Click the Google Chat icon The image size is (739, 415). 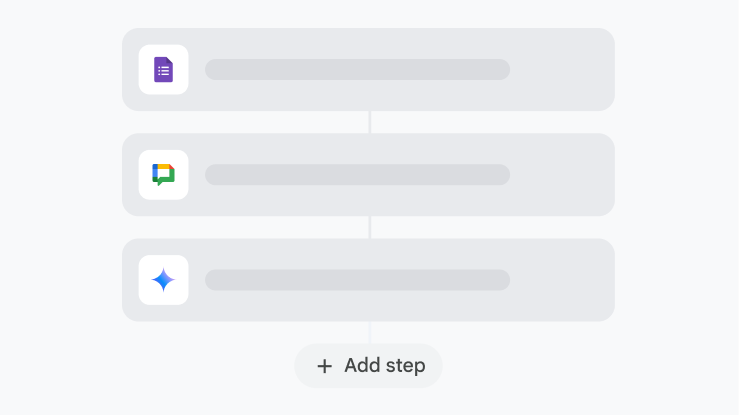(x=163, y=175)
